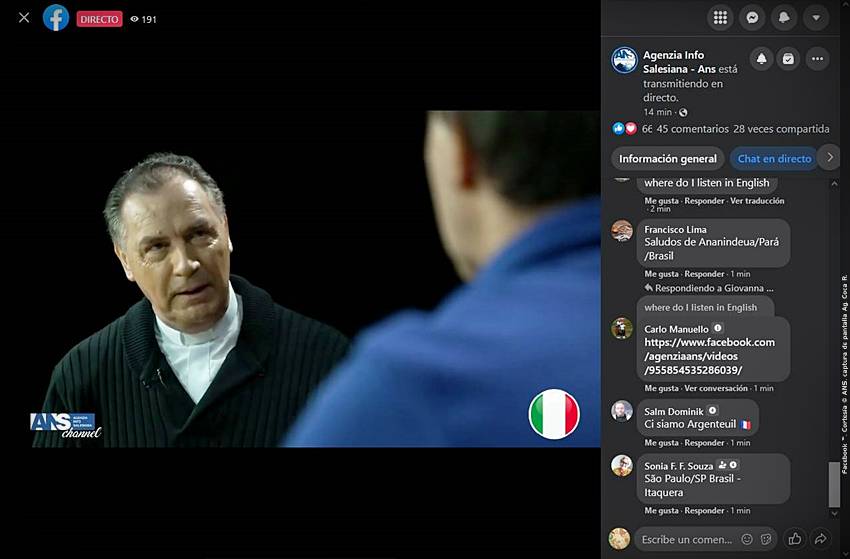
Task: Open Ver conversación under Carlo Manuello
Action: click(716, 388)
